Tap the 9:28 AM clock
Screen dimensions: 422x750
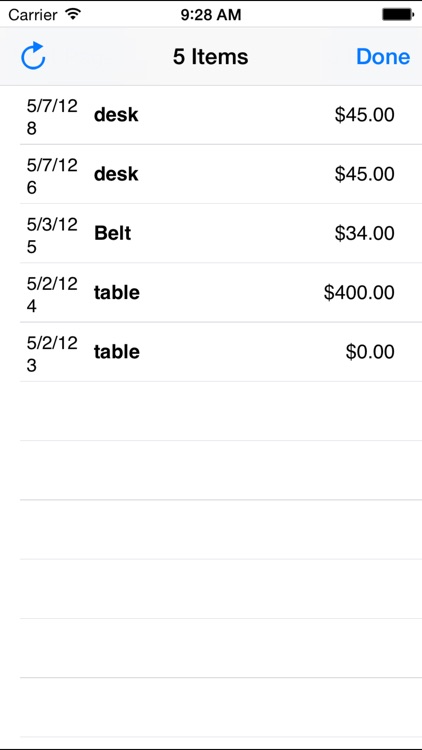[211, 15]
